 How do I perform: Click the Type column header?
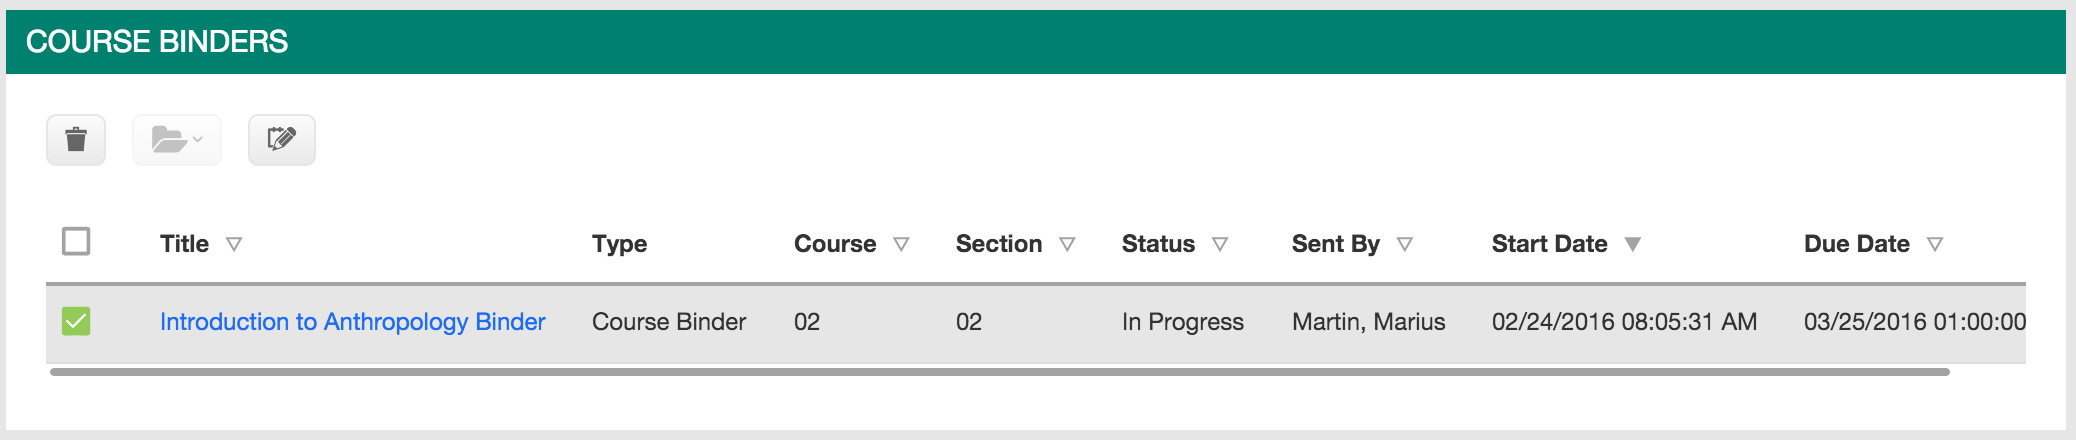(620, 244)
